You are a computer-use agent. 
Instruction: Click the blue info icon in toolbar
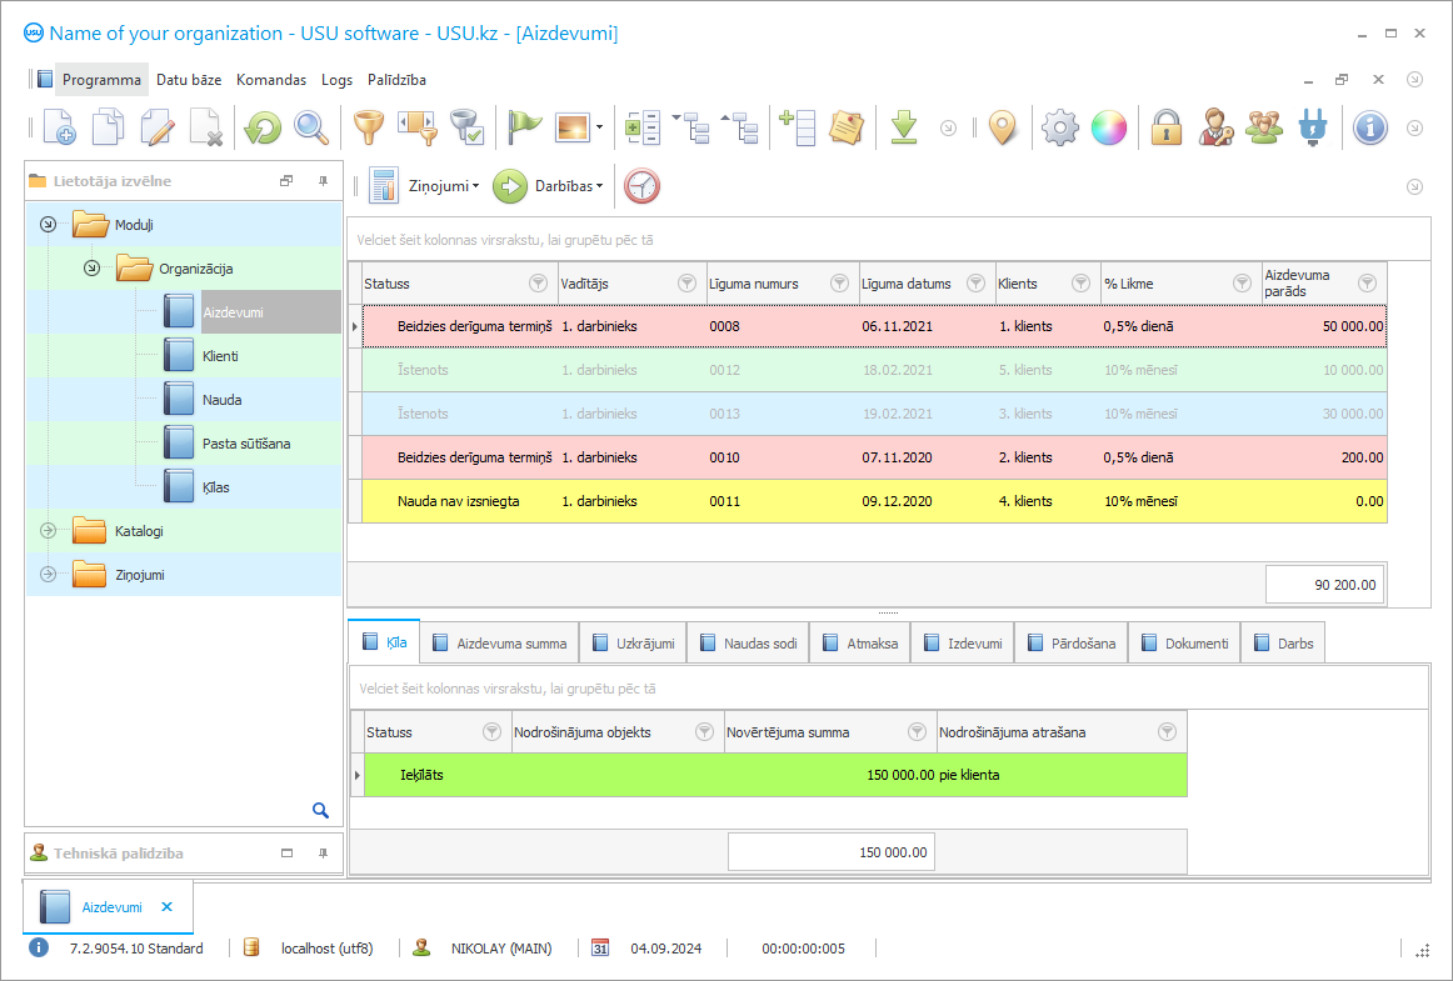pos(1370,128)
